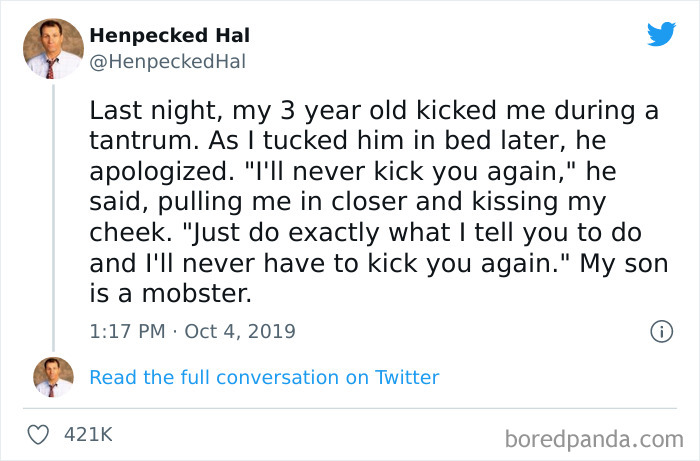
Task: Open Henpecked Hal's large profile avatar
Action: pos(53,48)
